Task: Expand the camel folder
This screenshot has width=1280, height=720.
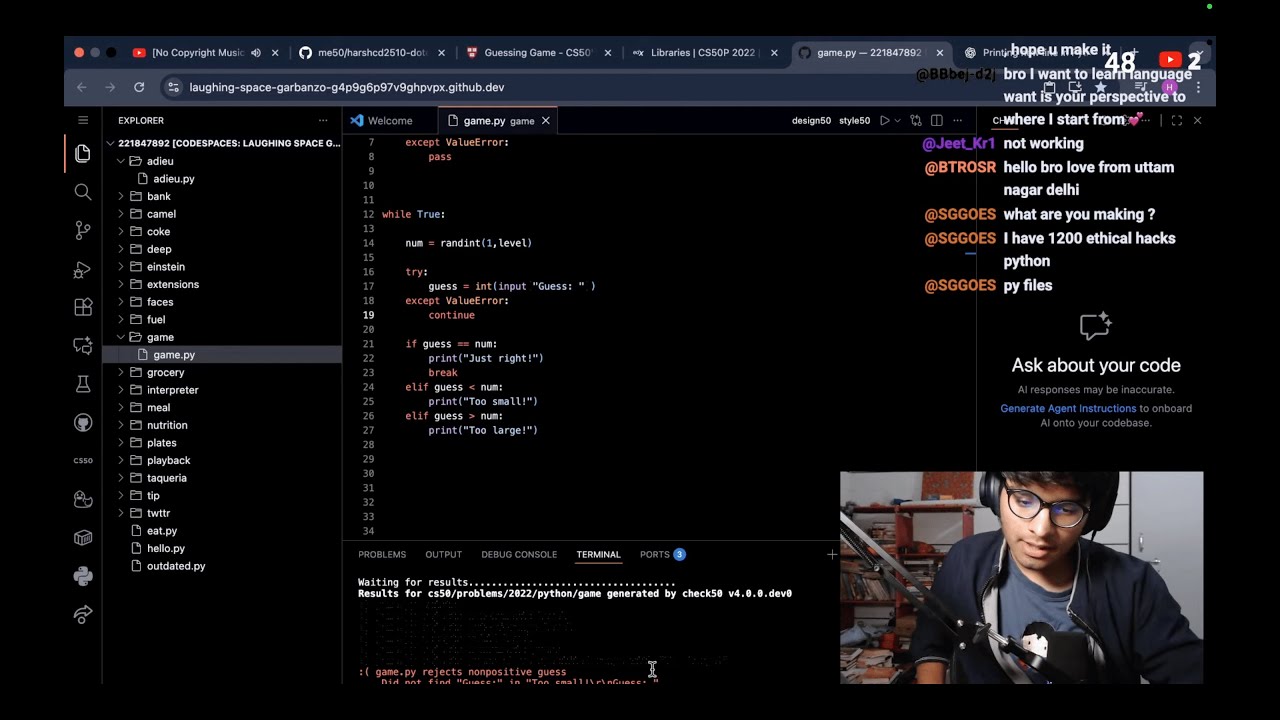Action: coord(121,214)
